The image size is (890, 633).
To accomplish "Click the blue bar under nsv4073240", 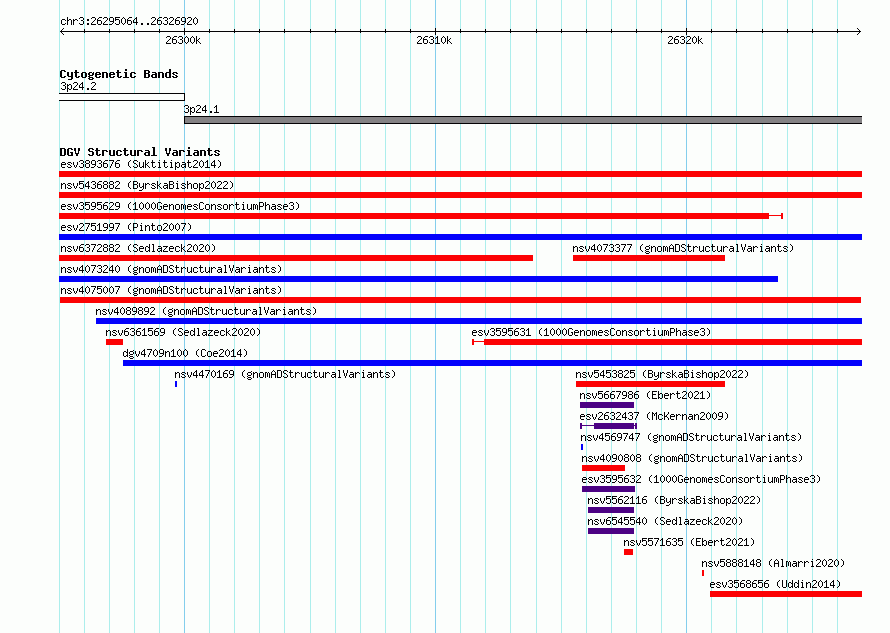I will [418, 279].
